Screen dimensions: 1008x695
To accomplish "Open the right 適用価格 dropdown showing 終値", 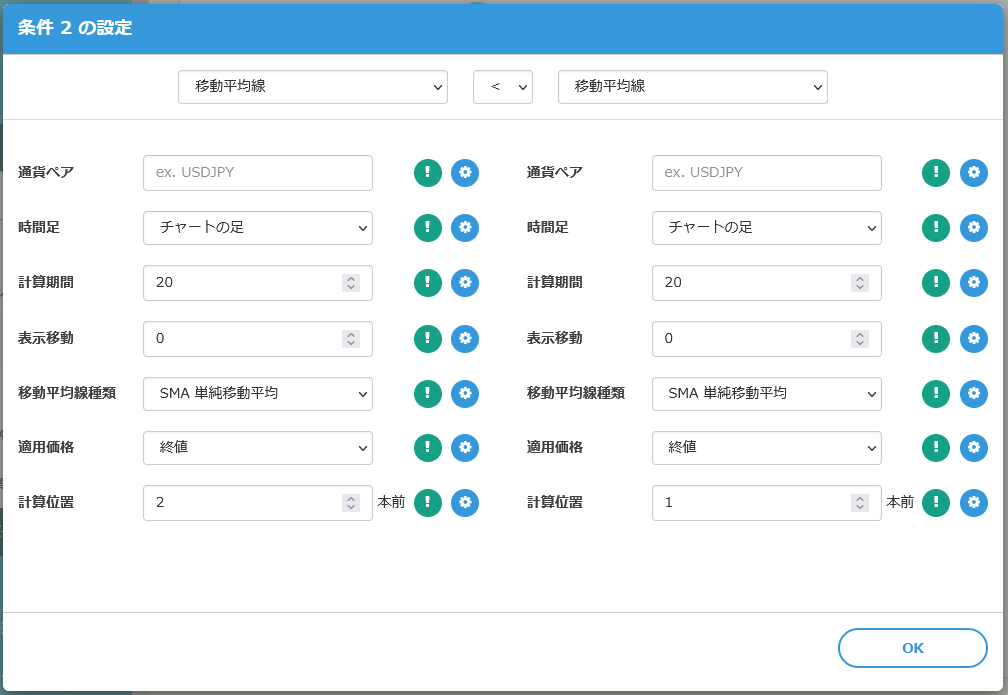I will [x=766, y=448].
